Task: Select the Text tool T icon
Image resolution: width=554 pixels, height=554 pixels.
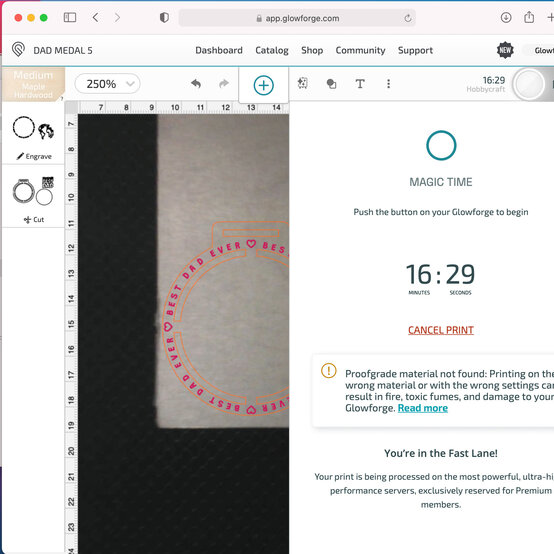Action: point(360,84)
